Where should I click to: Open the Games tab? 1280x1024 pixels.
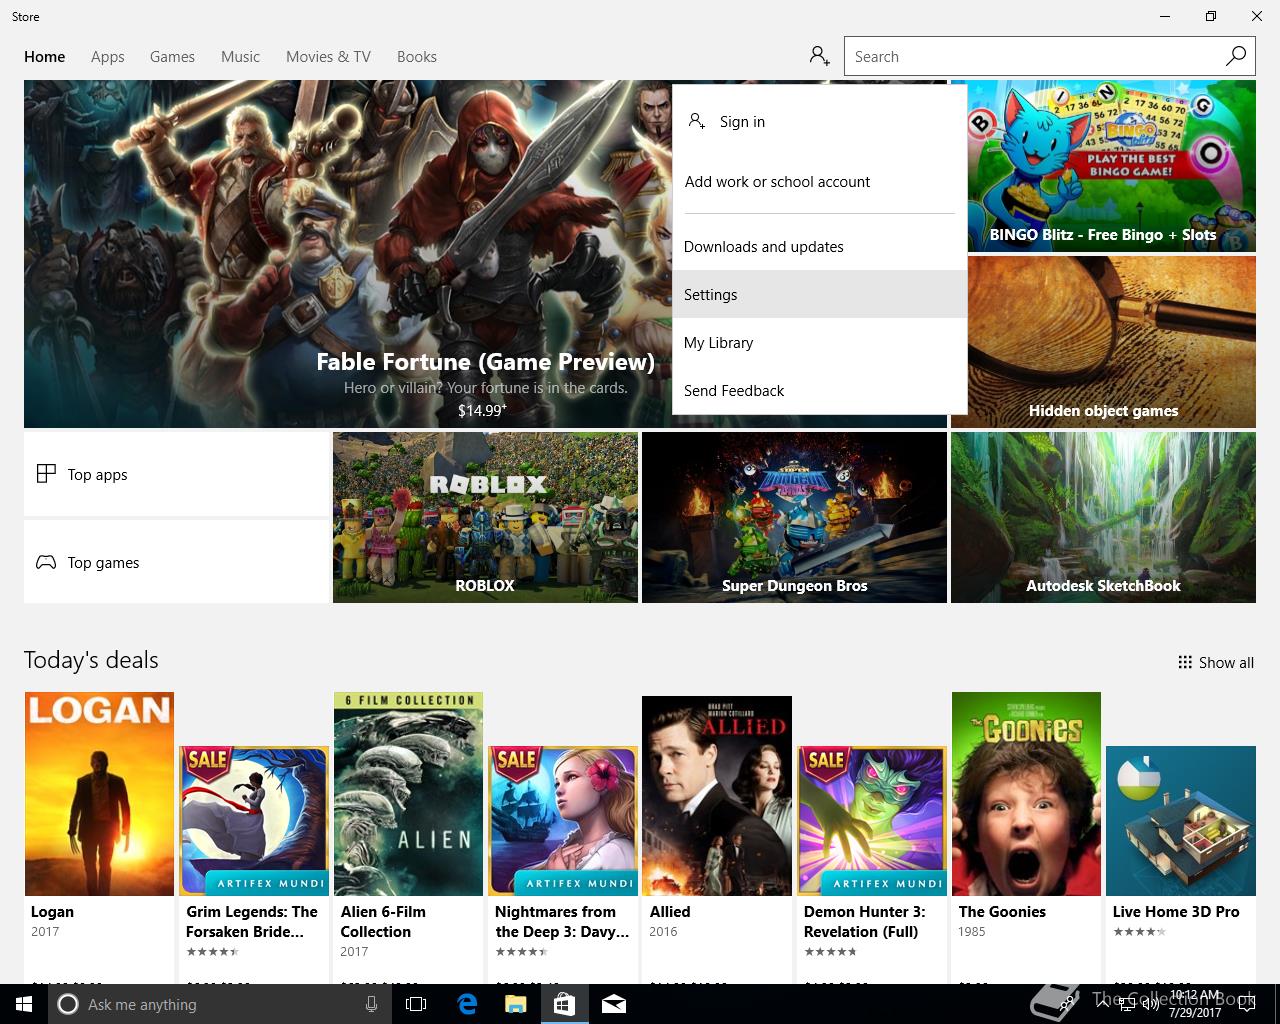tap(172, 57)
